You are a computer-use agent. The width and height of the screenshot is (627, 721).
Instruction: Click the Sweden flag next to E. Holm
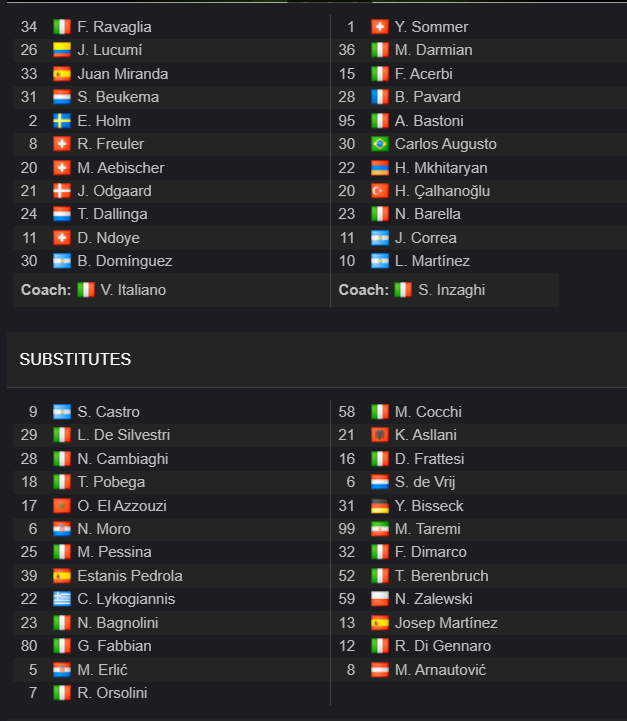coord(62,121)
